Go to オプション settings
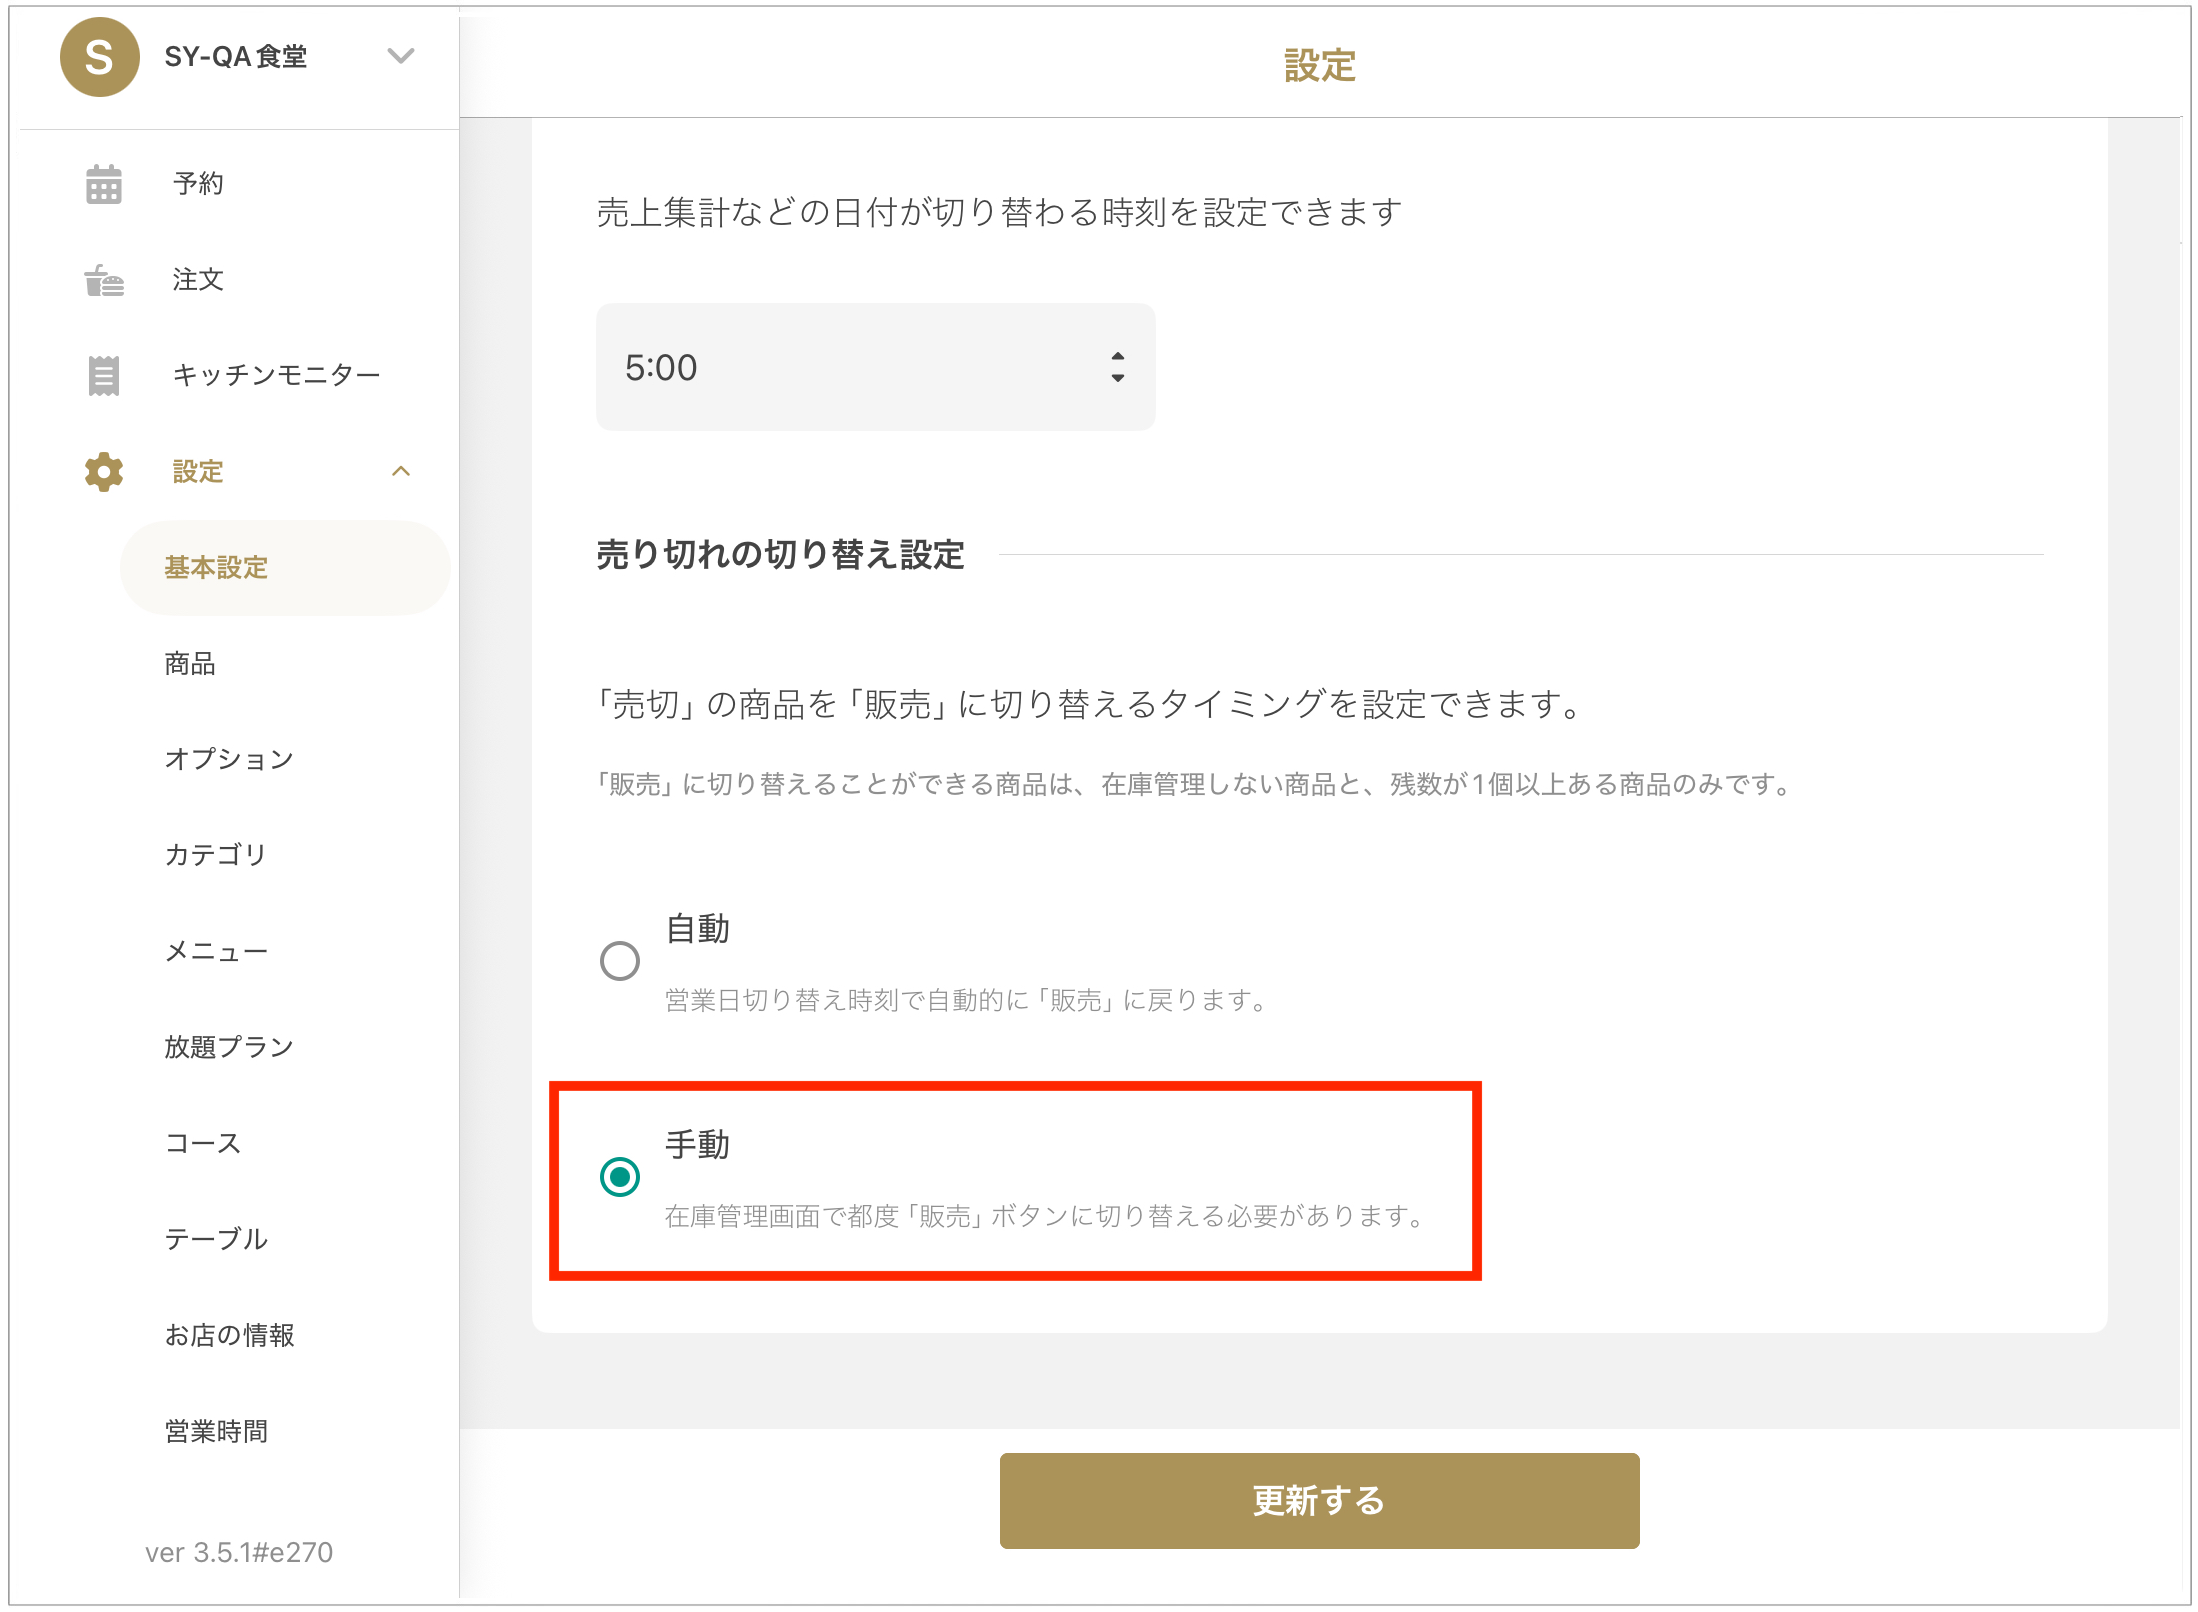 click(229, 760)
